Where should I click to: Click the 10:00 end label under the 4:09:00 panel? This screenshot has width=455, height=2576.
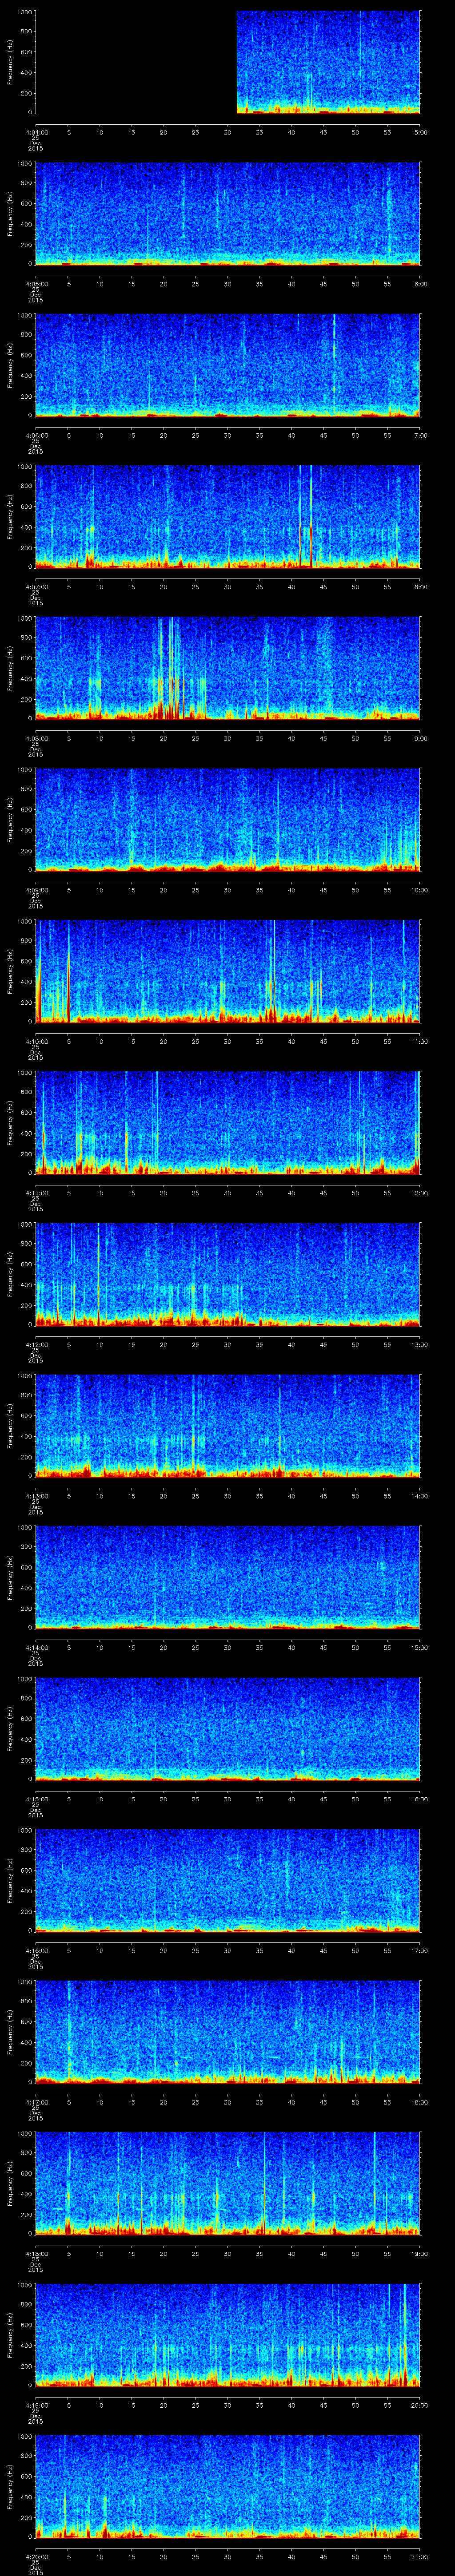420,889
